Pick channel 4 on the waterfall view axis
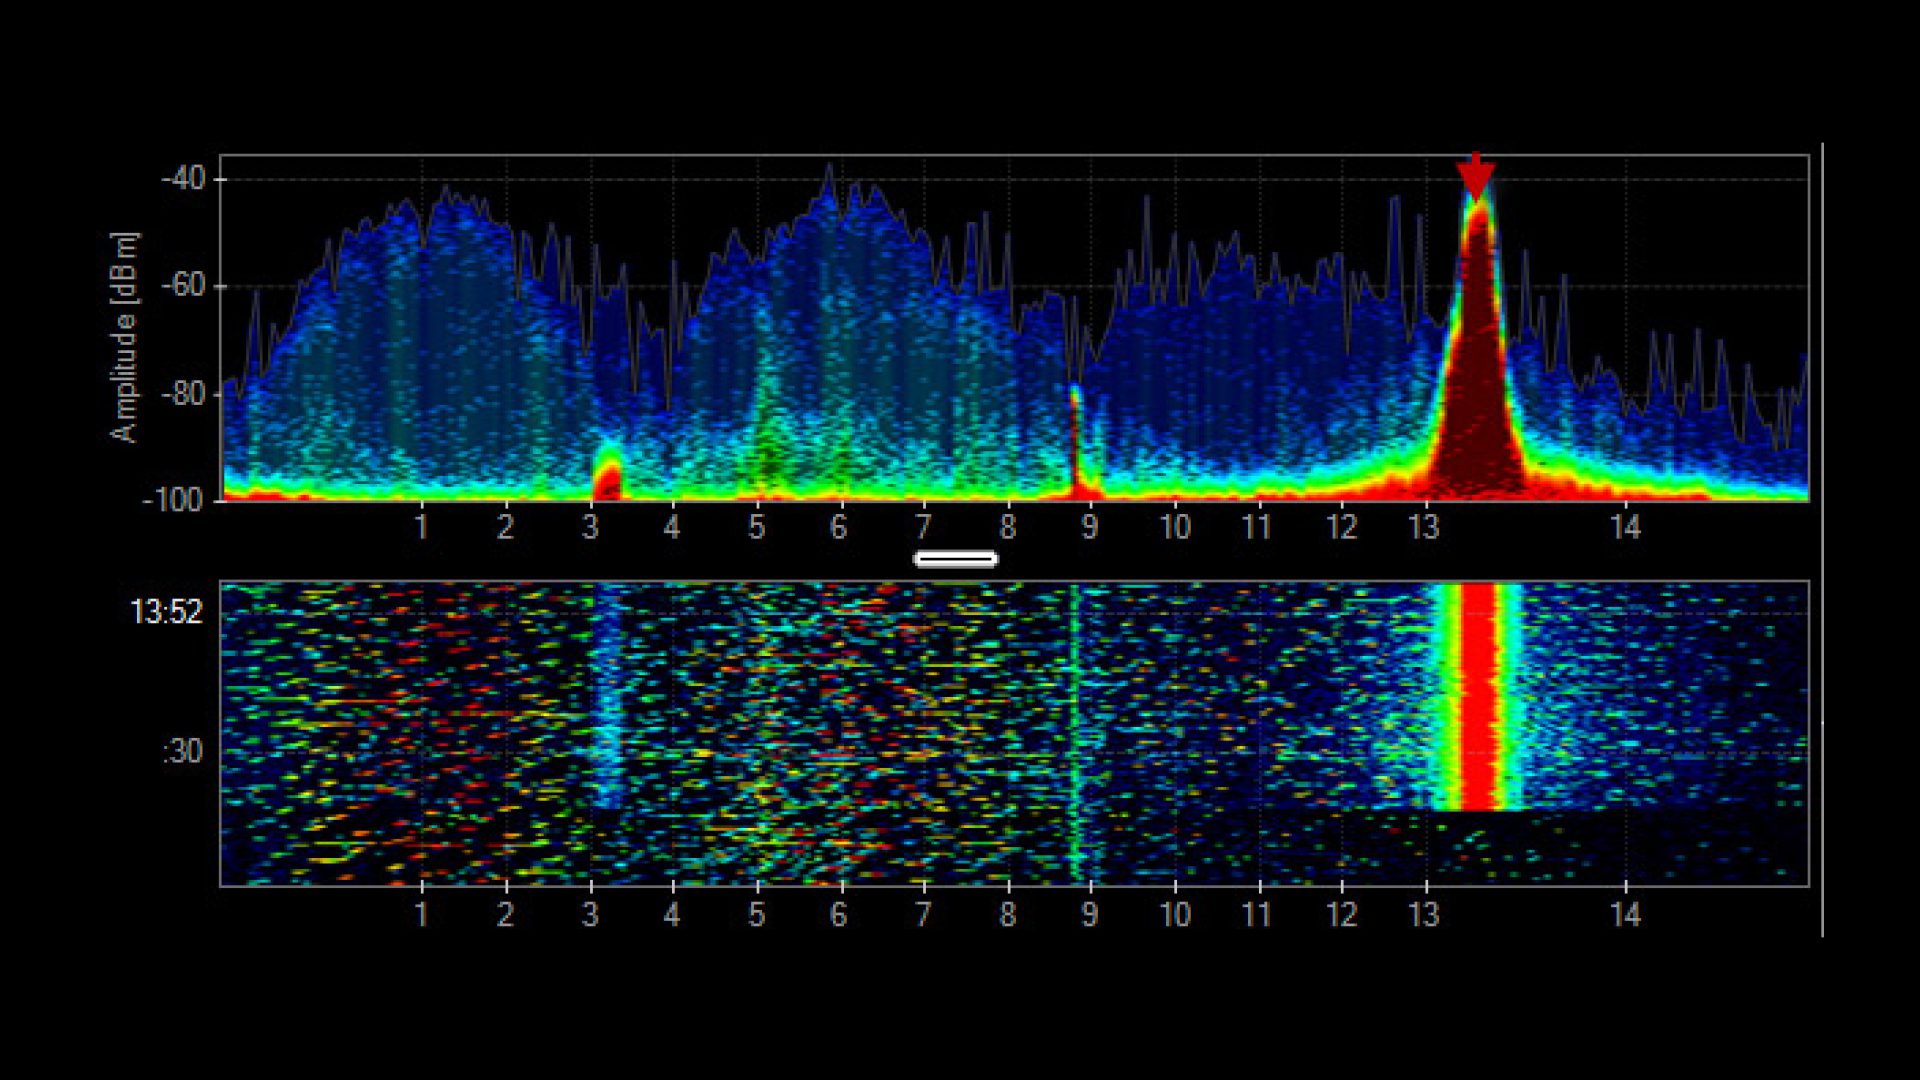 (x=672, y=913)
